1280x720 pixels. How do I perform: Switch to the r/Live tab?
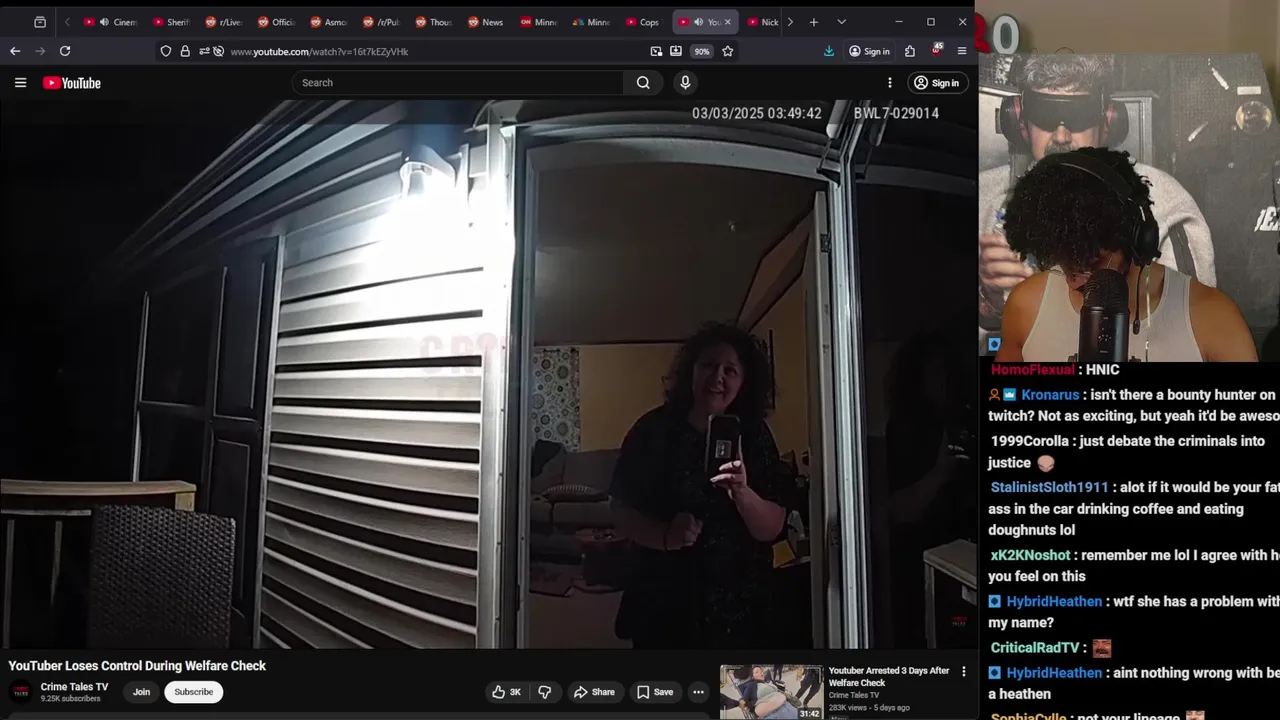pos(224,22)
